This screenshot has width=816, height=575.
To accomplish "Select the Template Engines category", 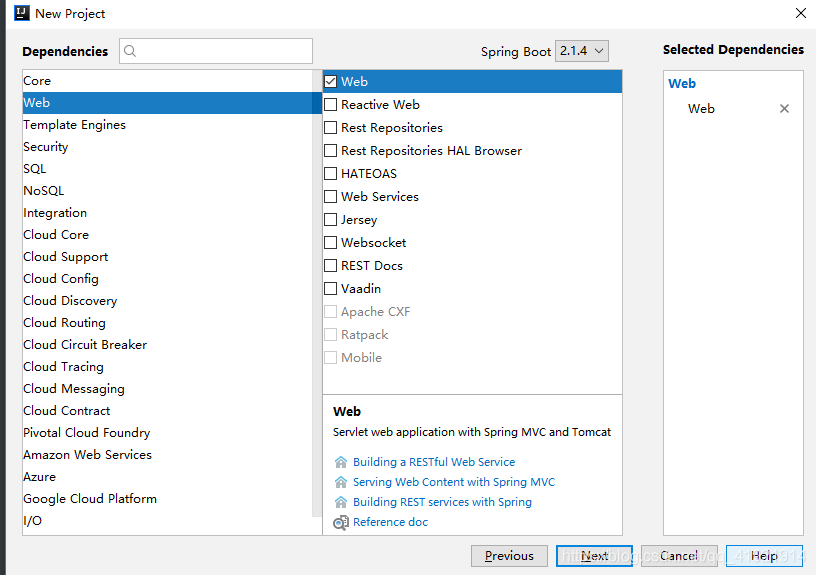I will [x=168, y=125].
